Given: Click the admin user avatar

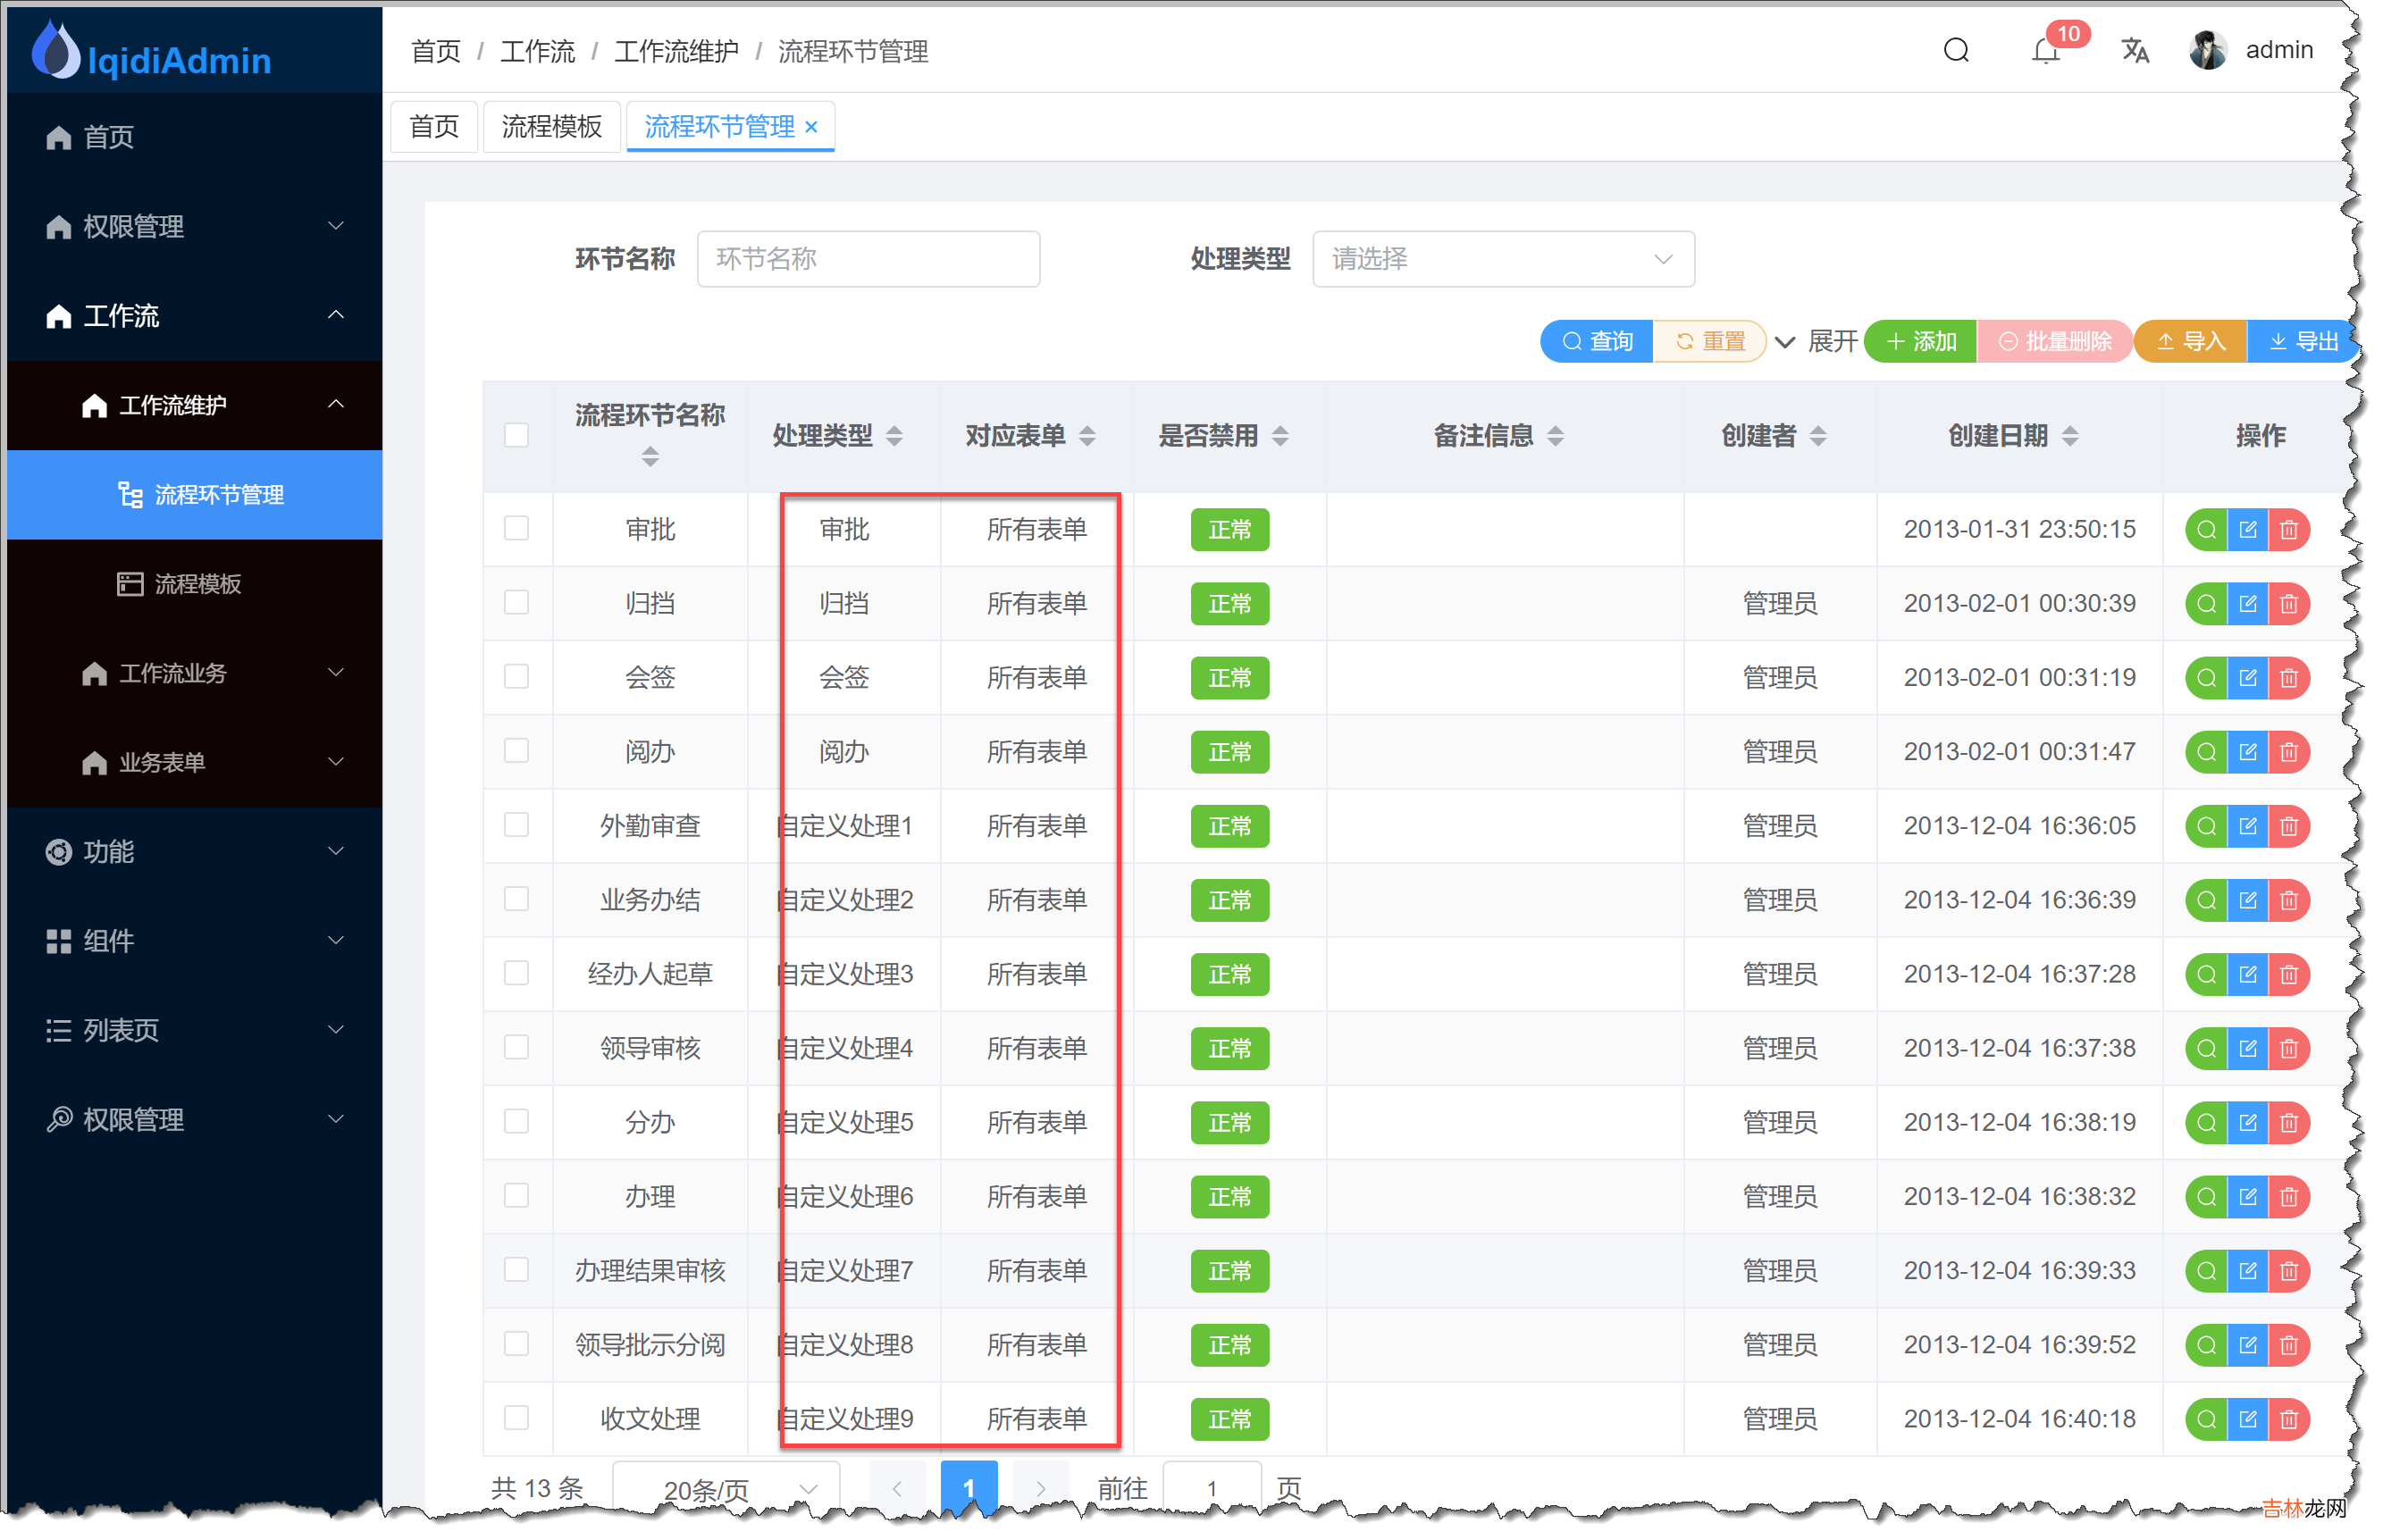Looking at the screenshot, I should pyautogui.click(x=2206, y=50).
